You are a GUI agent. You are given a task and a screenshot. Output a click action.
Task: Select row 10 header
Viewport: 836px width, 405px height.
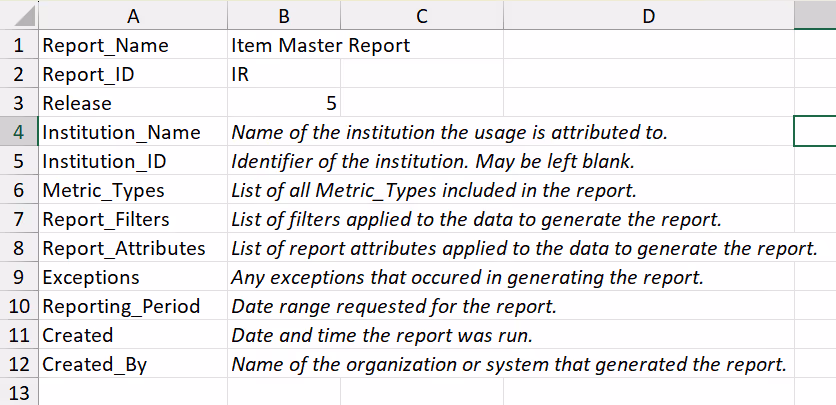tap(19, 305)
